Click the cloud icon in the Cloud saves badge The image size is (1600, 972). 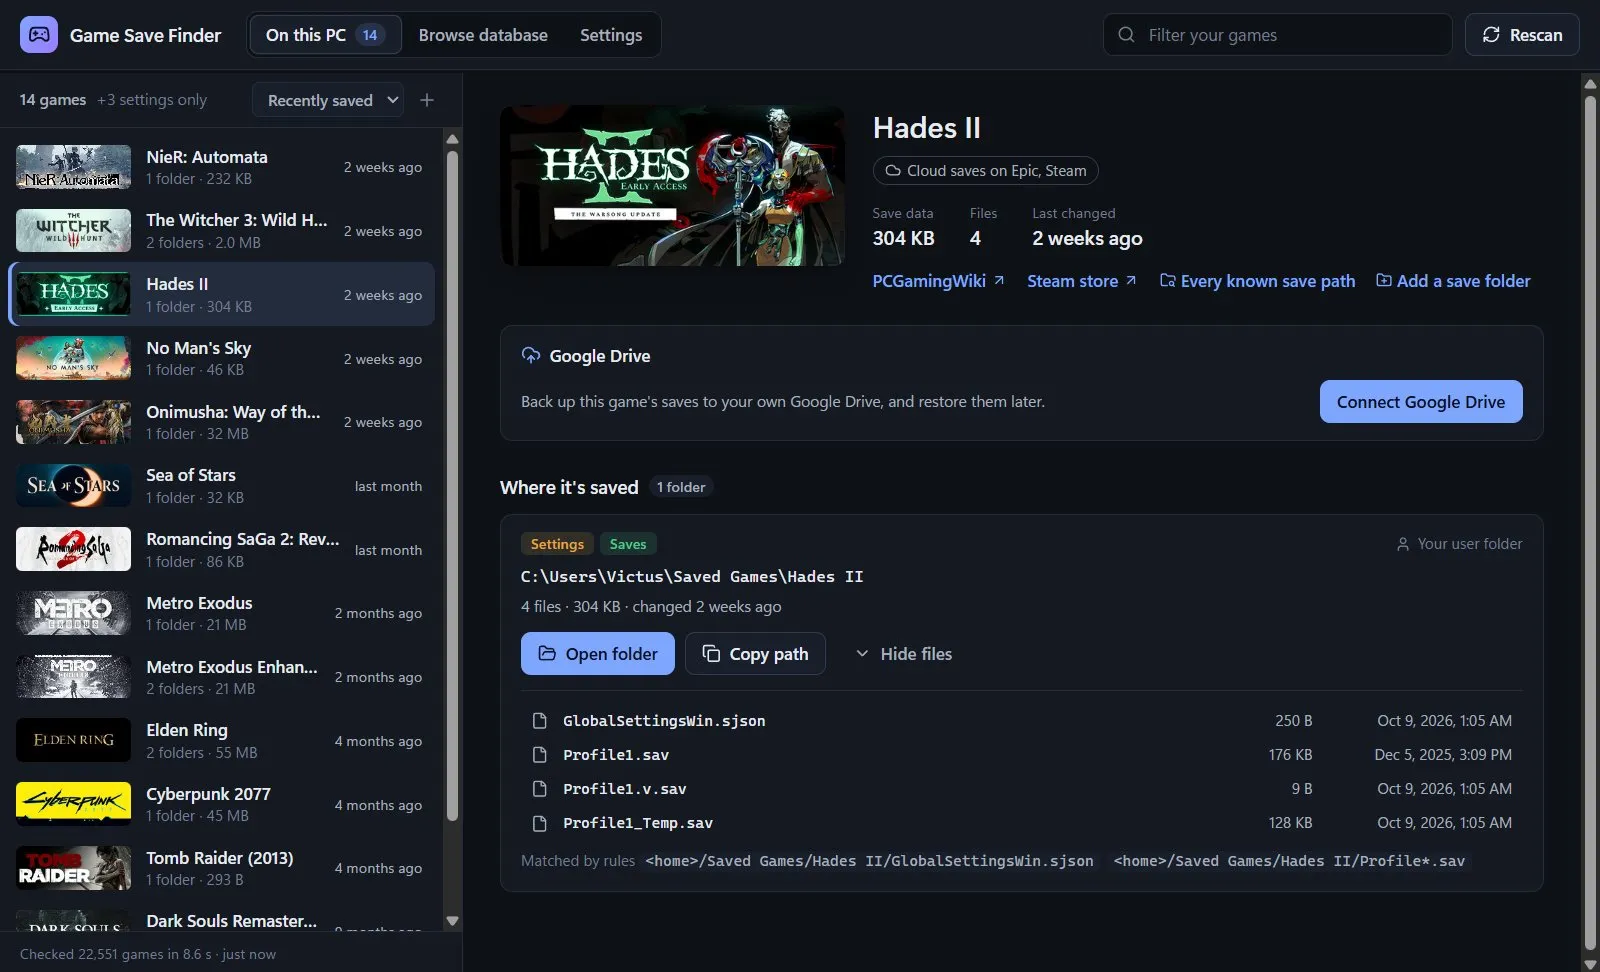[x=893, y=171]
